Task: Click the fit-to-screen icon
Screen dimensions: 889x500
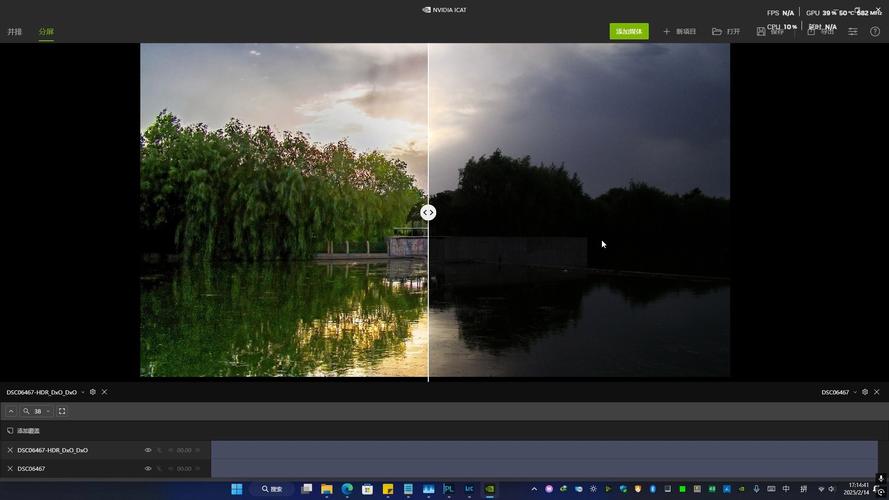Action: [62, 411]
